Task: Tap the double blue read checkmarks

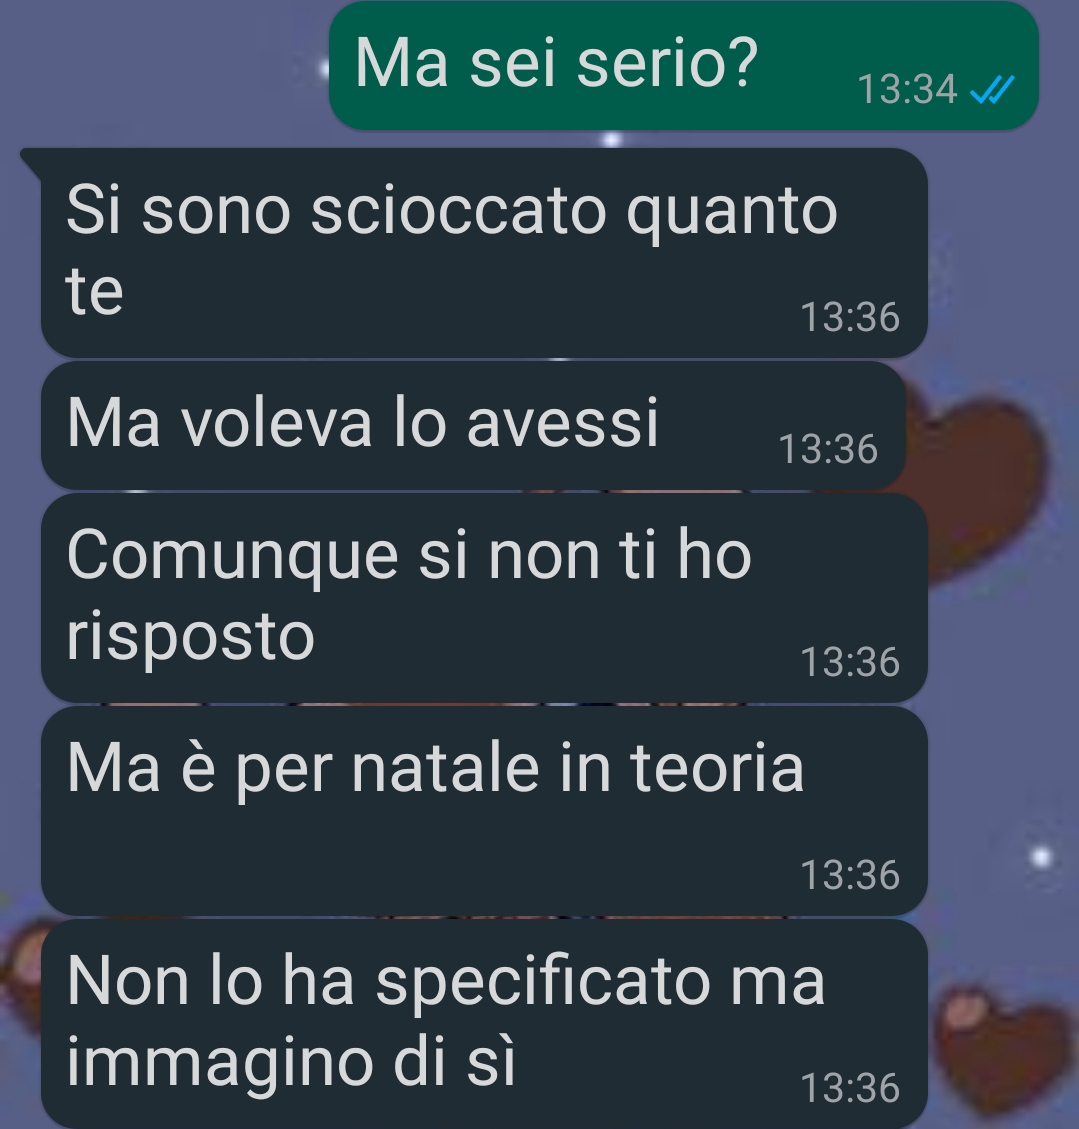Action: click(x=992, y=90)
